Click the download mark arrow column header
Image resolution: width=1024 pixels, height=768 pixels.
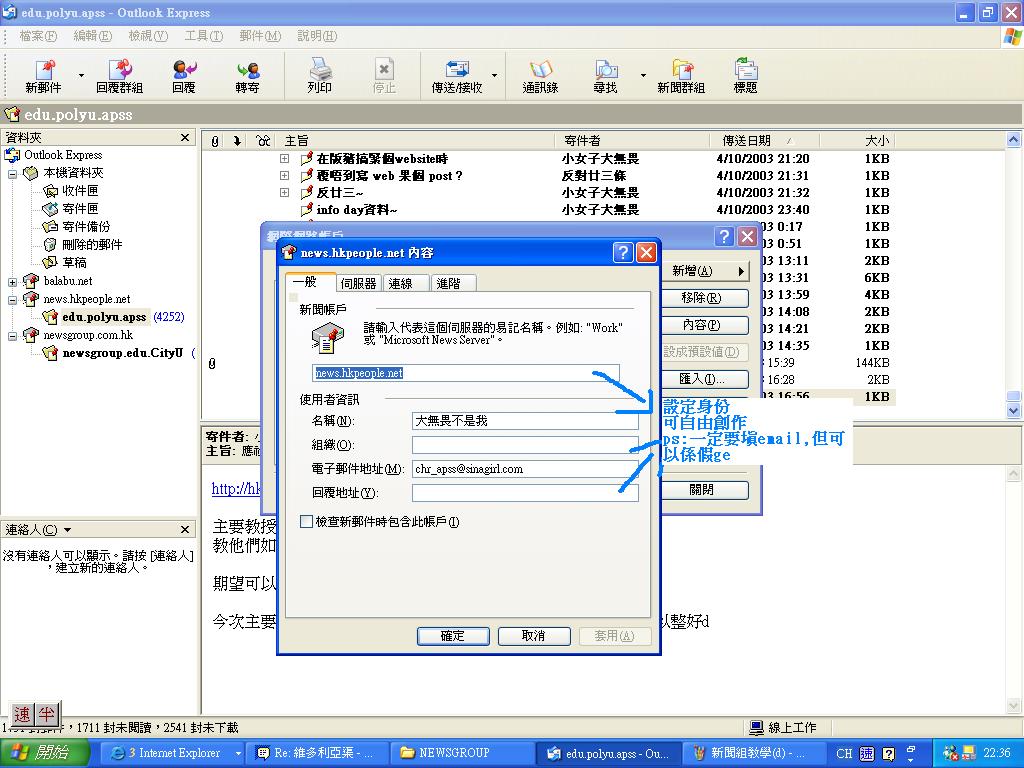(x=237, y=140)
